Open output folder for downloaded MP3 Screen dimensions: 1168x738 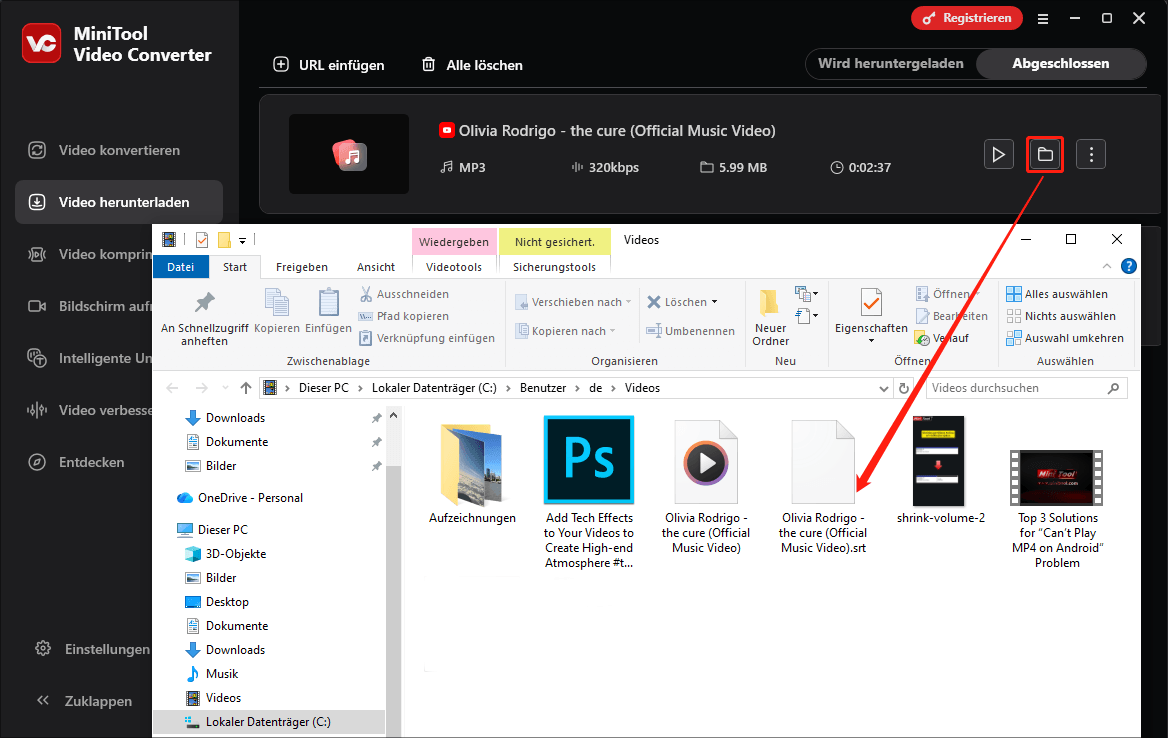(x=1045, y=154)
